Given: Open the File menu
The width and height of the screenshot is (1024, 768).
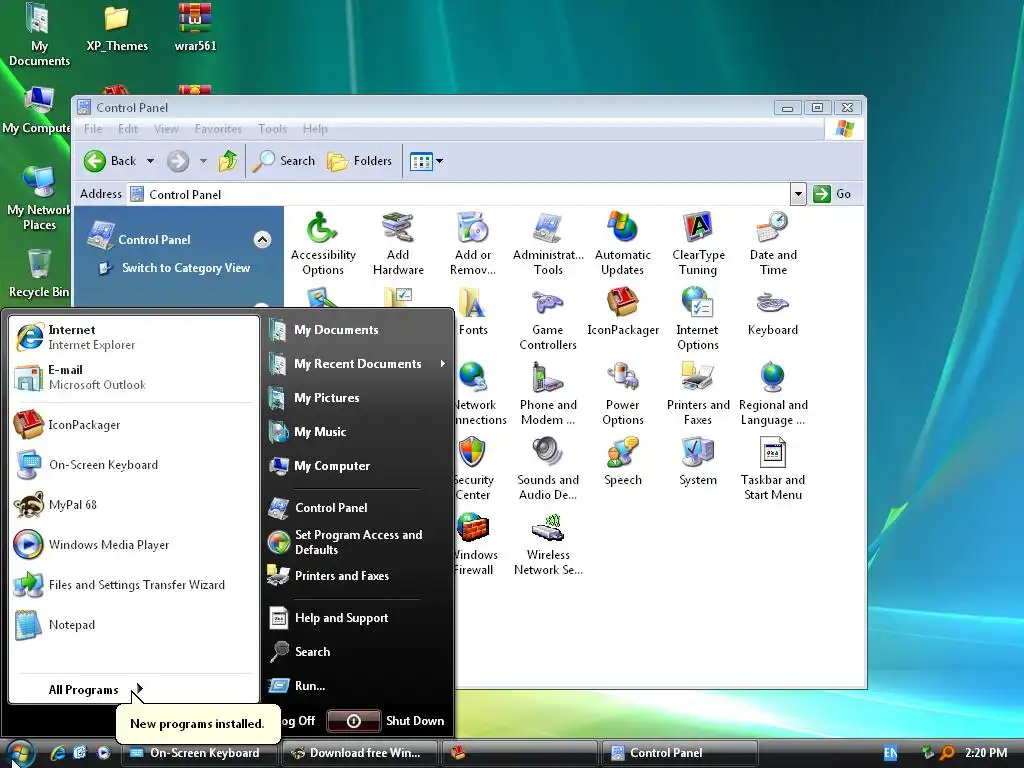Looking at the screenshot, I should click(93, 129).
